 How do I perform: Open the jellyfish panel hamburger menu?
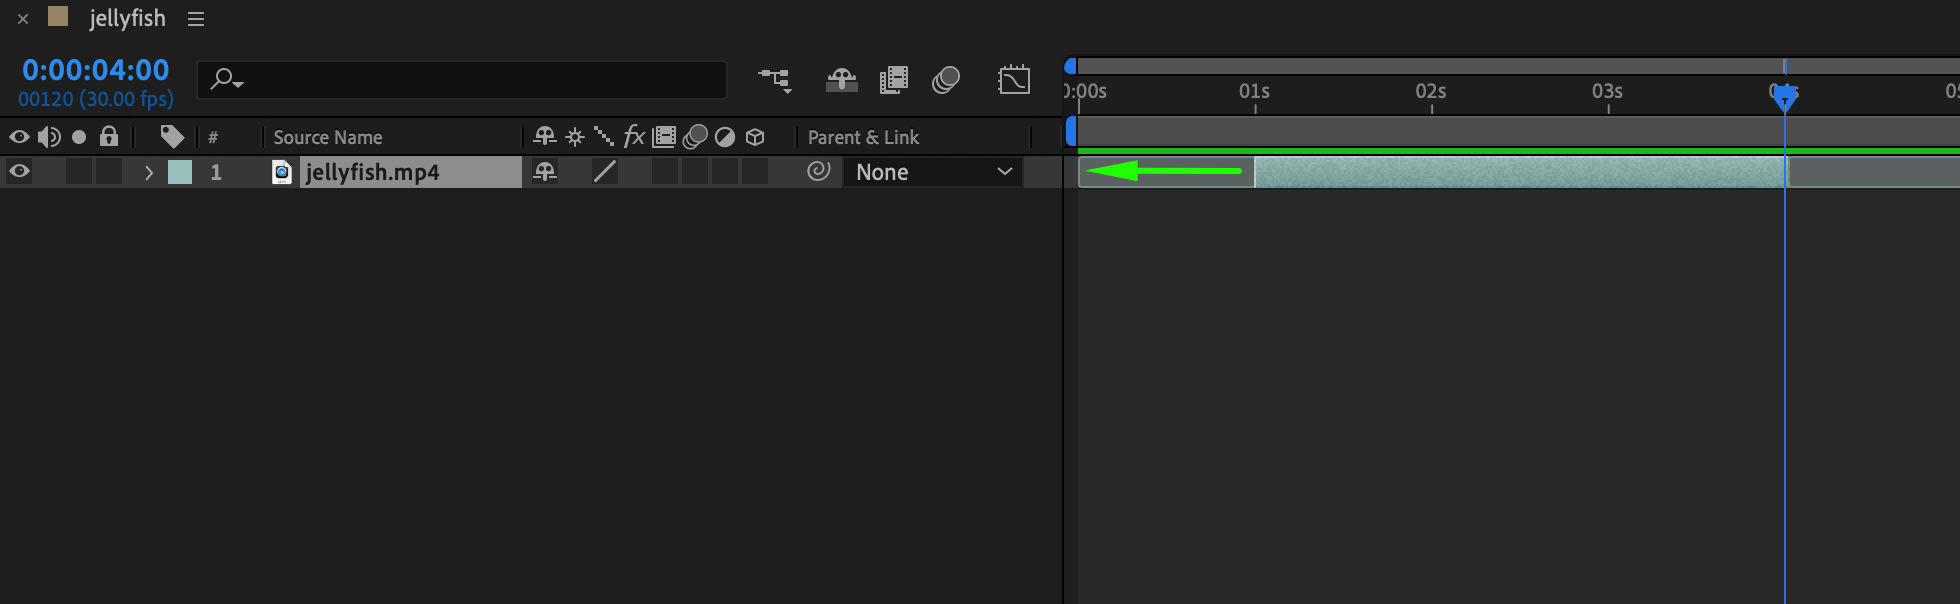[196, 19]
